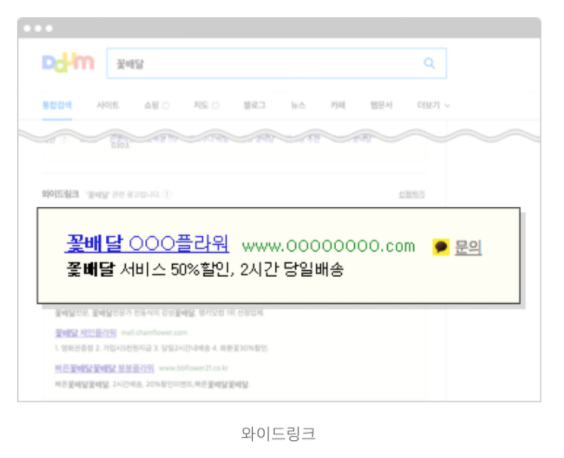The width and height of the screenshot is (564, 458).
Task: Open the 사이트 tab
Action: coord(107,105)
